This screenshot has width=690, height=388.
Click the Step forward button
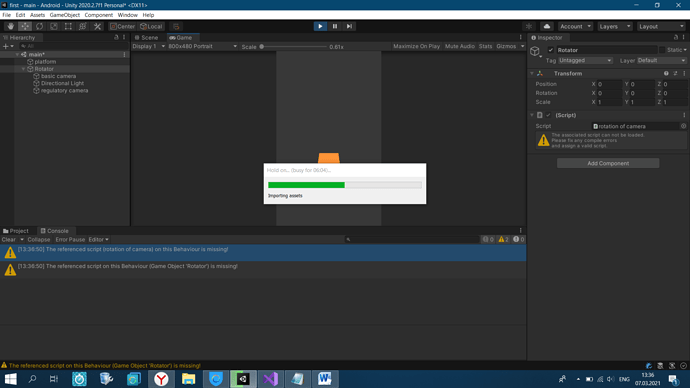[349, 26]
